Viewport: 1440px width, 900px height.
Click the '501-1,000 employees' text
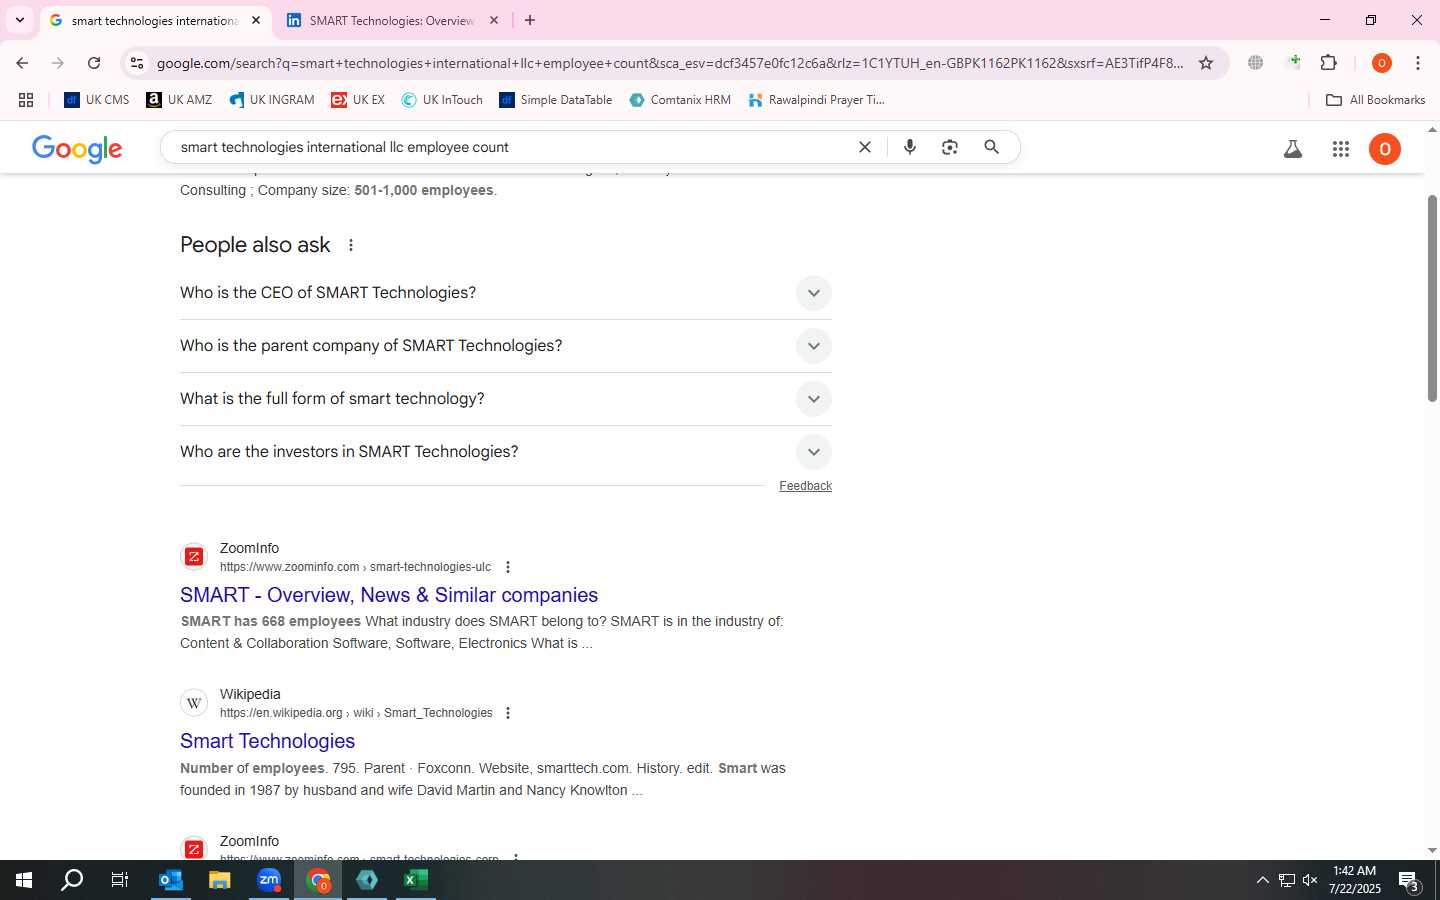click(x=423, y=190)
